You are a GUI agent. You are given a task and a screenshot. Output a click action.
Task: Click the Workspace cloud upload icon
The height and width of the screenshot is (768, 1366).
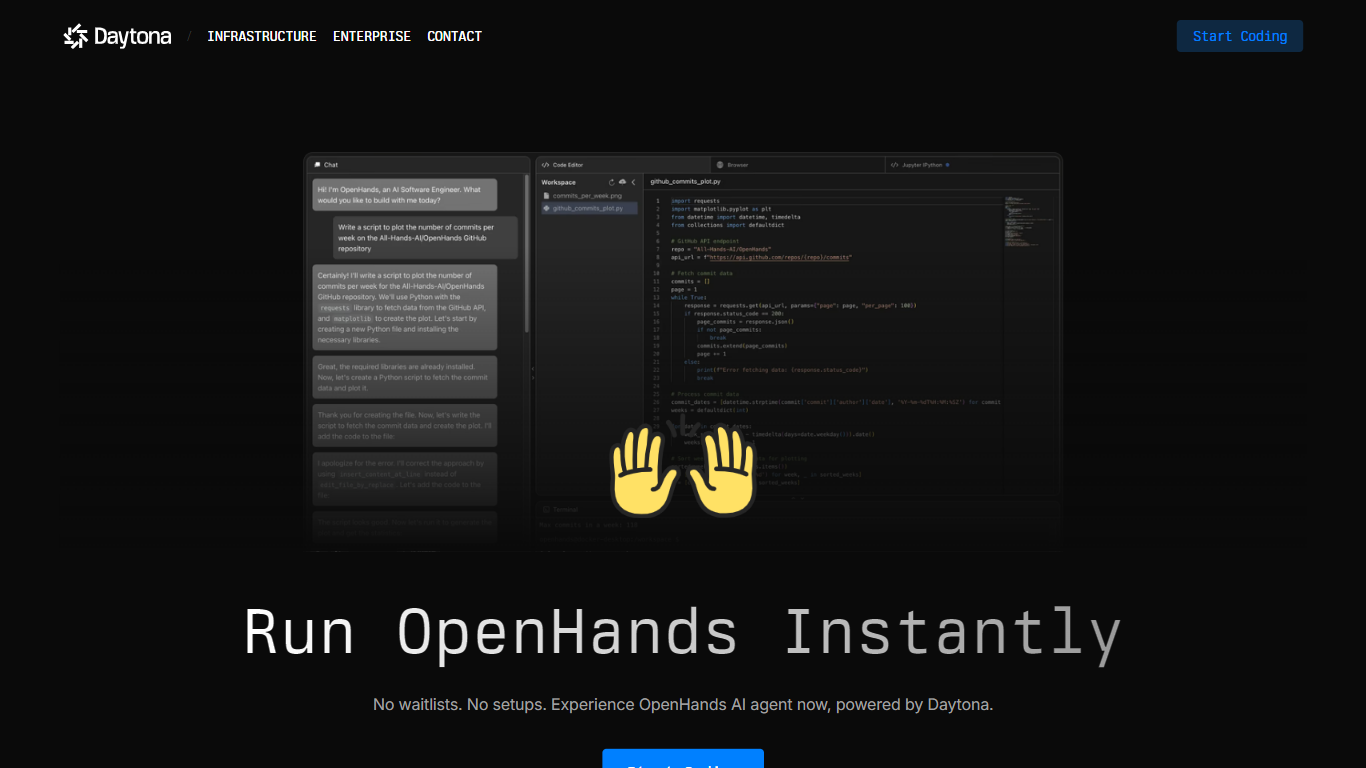pyautogui.click(x=622, y=182)
